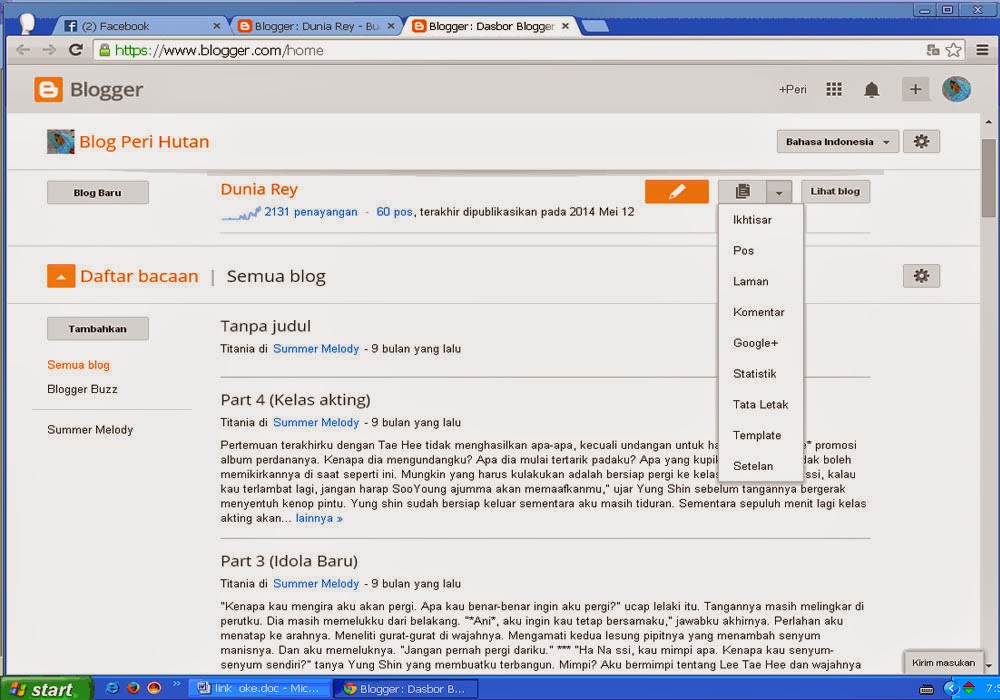Click the Lihat blog button
Image resolution: width=1000 pixels, height=700 pixels.
point(835,191)
